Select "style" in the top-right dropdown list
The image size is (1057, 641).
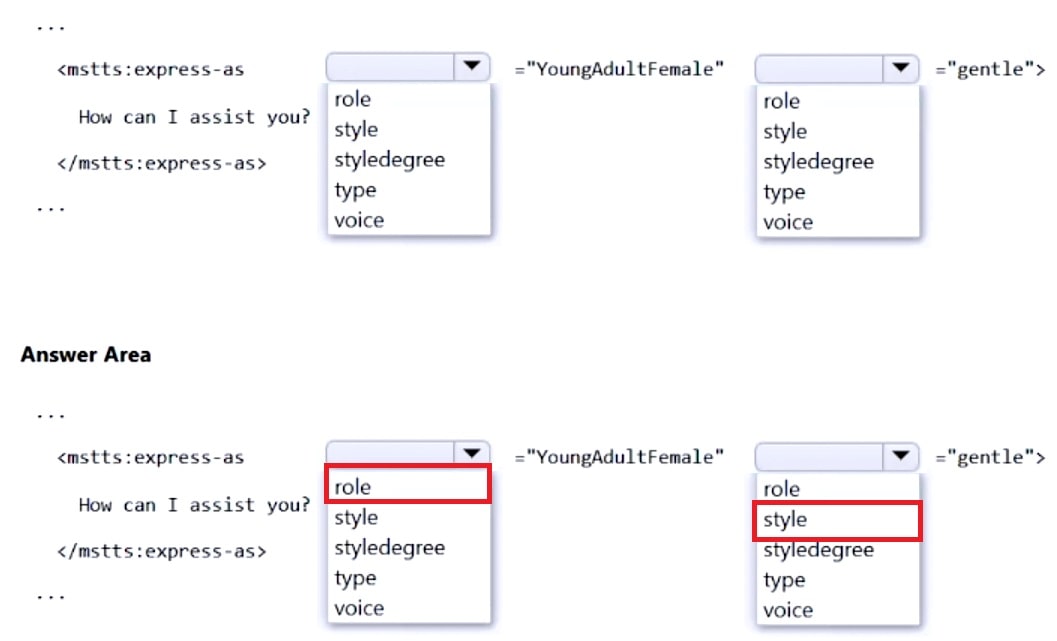785,131
